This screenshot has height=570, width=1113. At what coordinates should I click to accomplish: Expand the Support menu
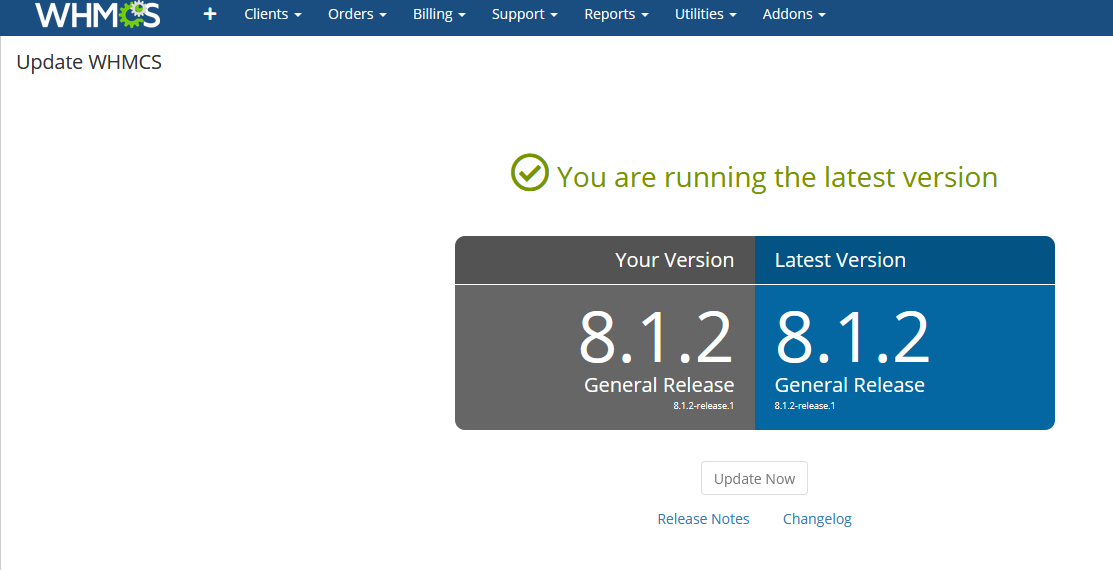(525, 14)
